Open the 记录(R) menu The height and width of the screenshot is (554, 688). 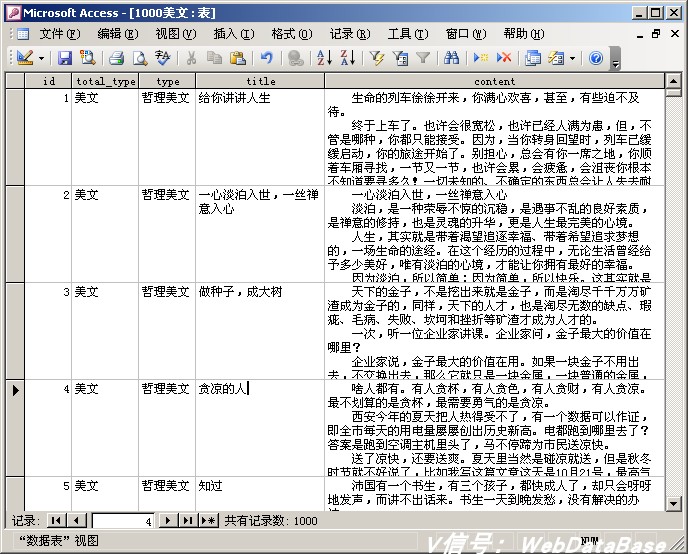click(350, 34)
